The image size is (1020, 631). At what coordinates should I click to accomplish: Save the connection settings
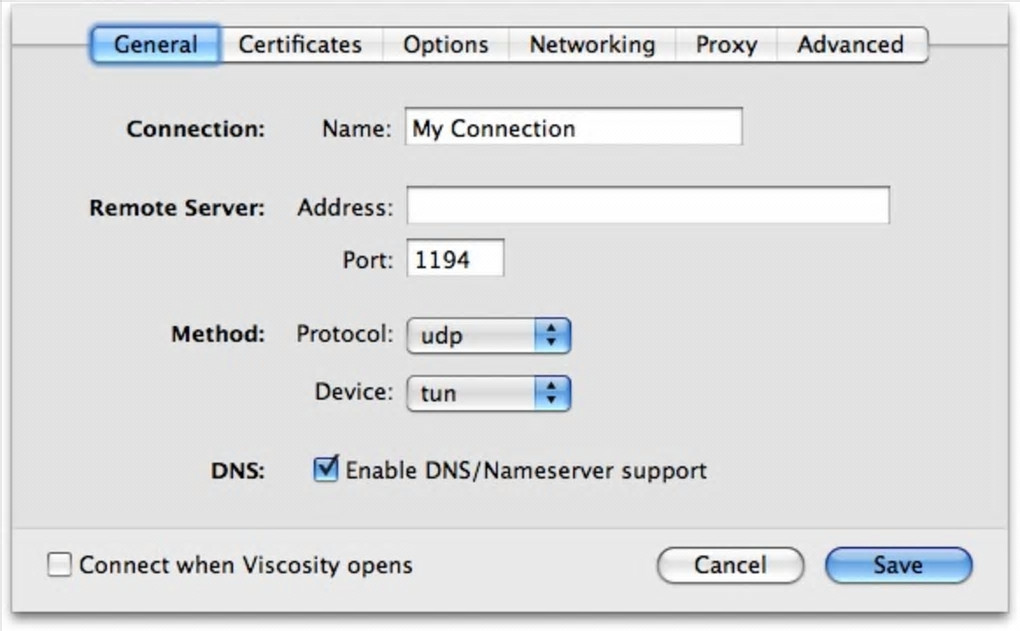point(898,565)
